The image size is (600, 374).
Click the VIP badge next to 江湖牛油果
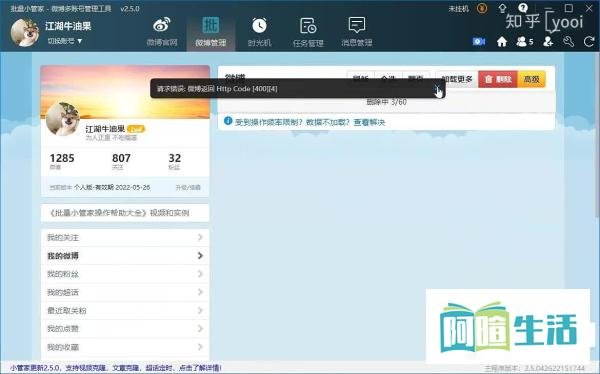[136, 129]
